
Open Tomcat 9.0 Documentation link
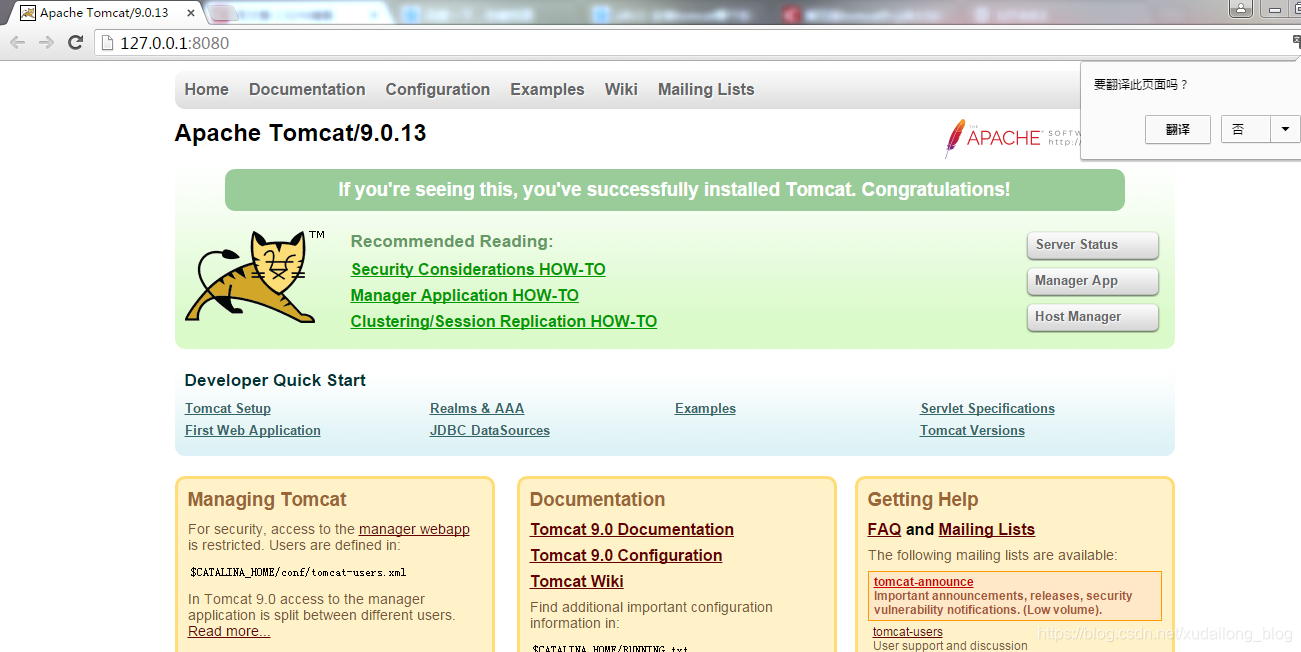tap(632, 529)
